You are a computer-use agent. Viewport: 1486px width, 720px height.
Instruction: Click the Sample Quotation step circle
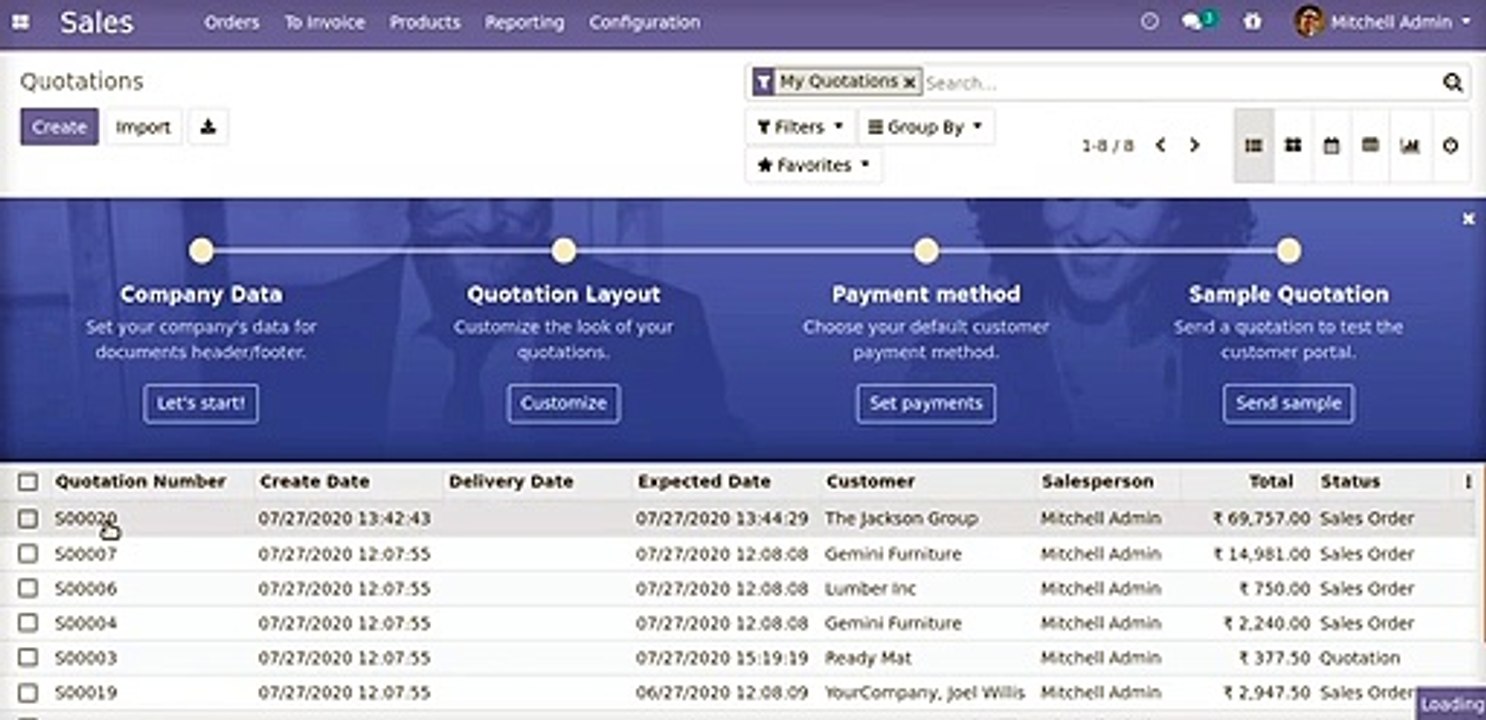(x=1288, y=250)
